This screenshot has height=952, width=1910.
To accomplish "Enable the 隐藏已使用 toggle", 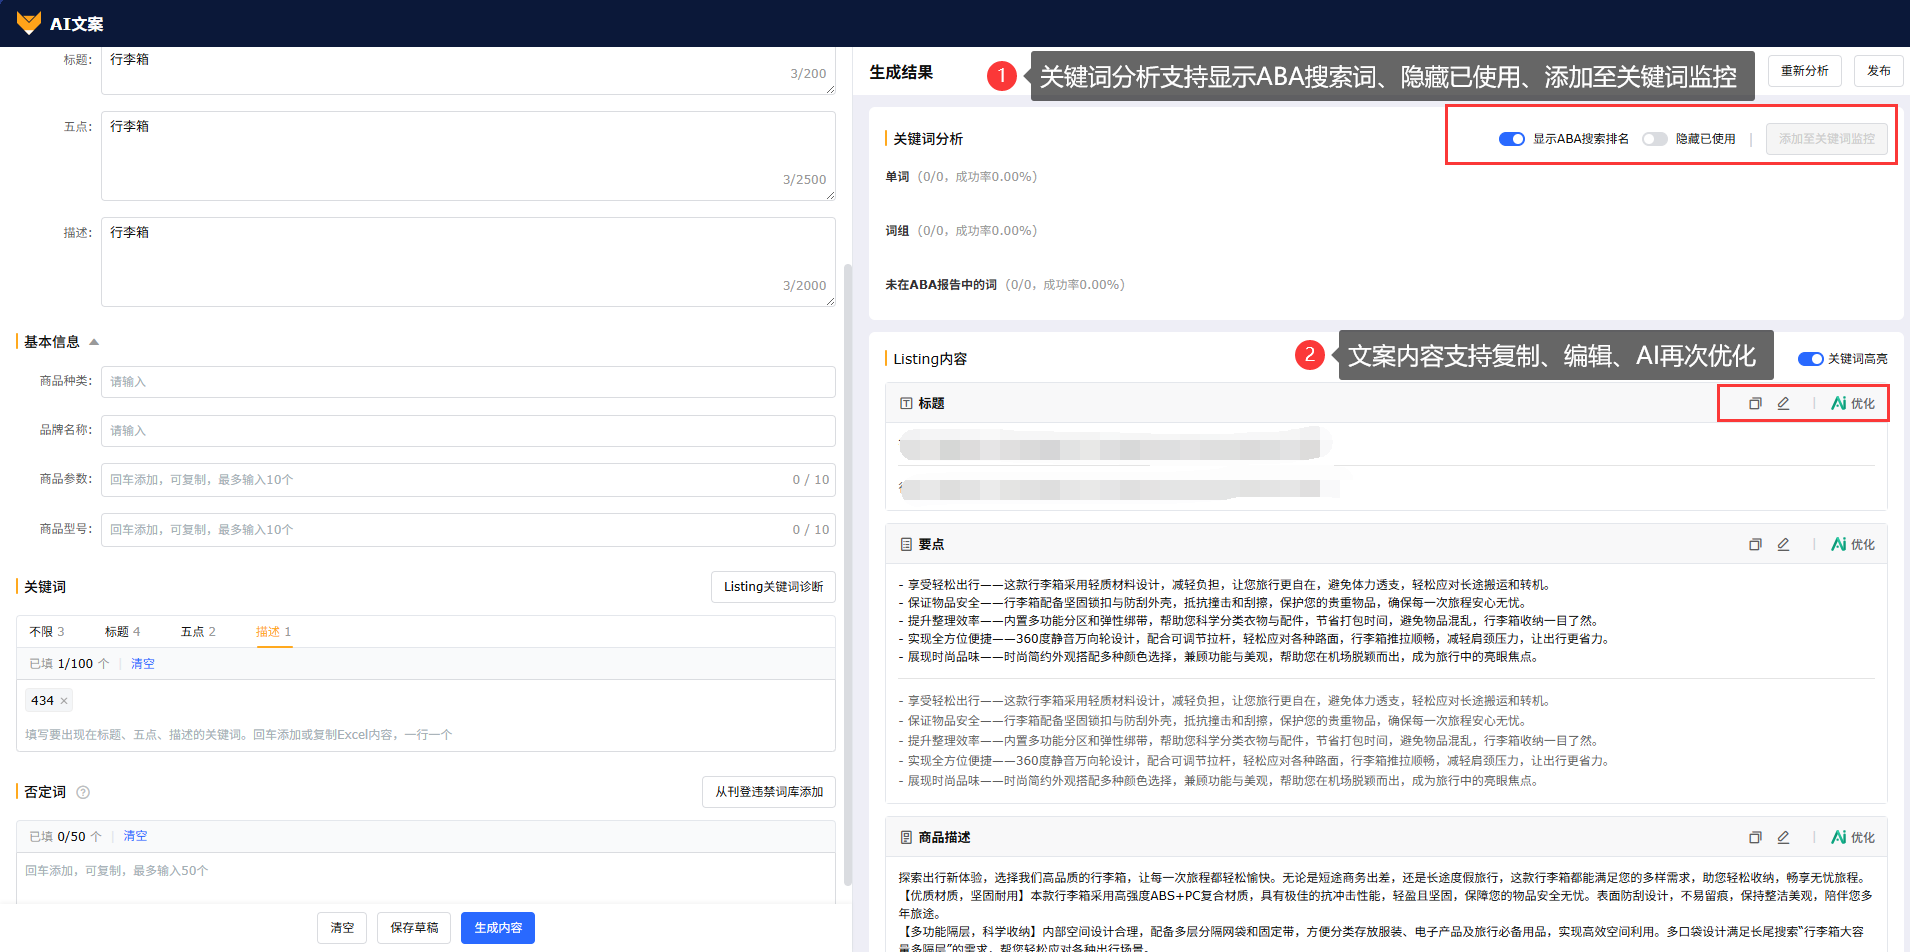I will (x=1654, y=139).
